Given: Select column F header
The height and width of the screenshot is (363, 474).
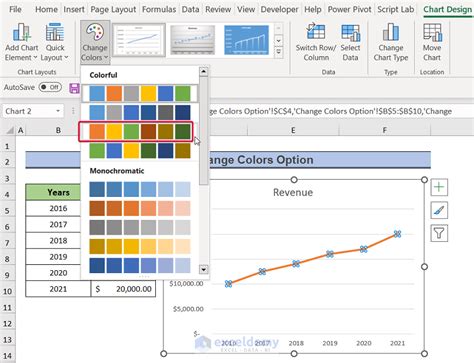Looking at the screenshot, I should (385, 130).
